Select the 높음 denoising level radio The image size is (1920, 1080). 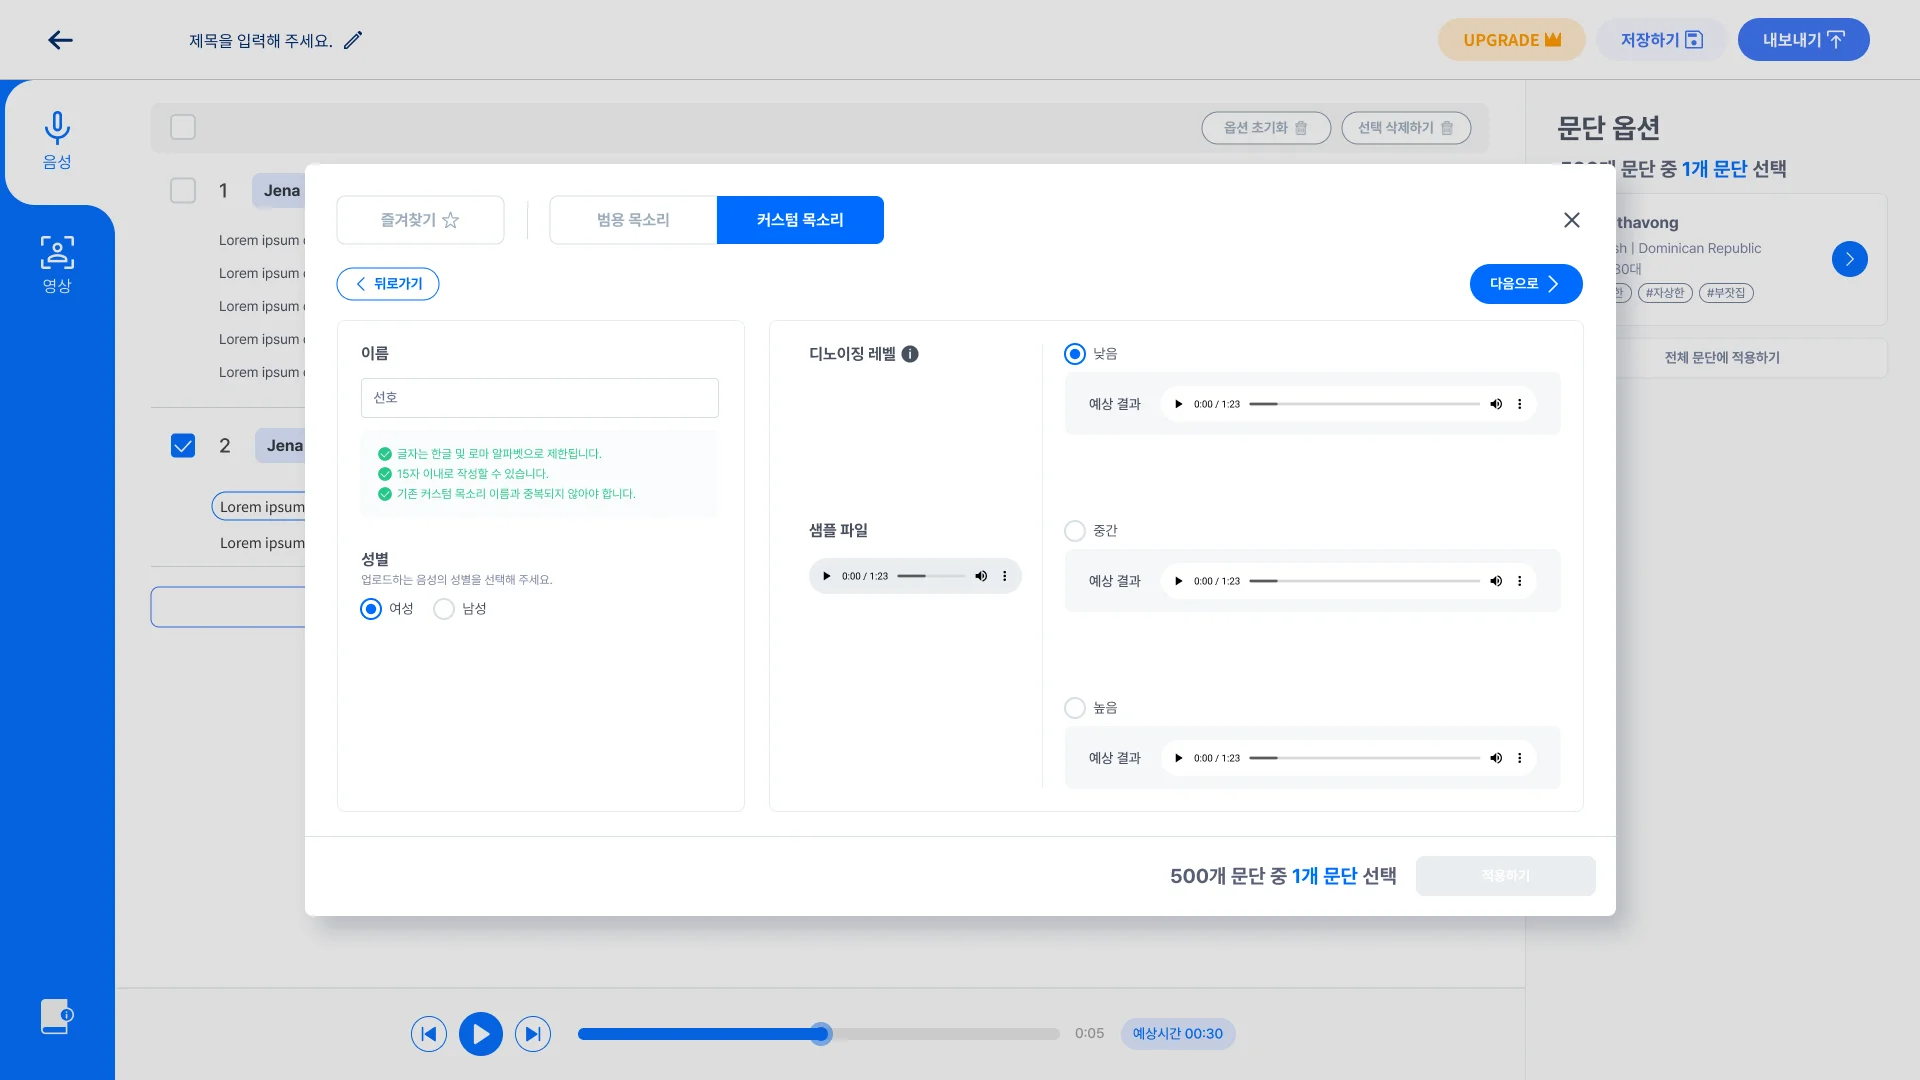(x=1075, y=708)
